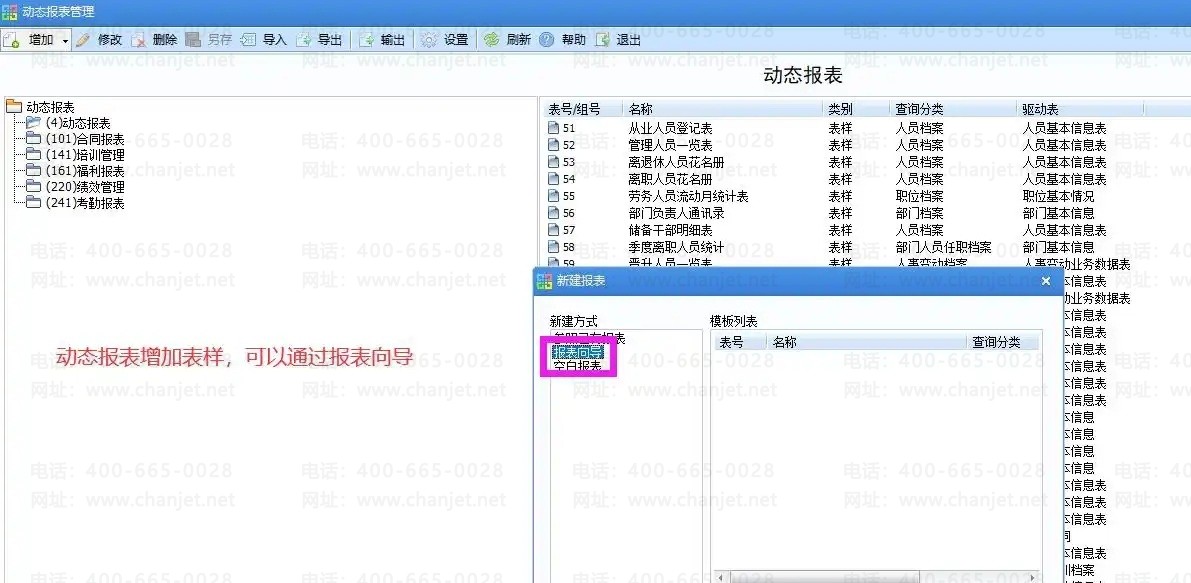Select 报表向导 in the 新建方式 list
The image size is (1191, 583).
578,352
